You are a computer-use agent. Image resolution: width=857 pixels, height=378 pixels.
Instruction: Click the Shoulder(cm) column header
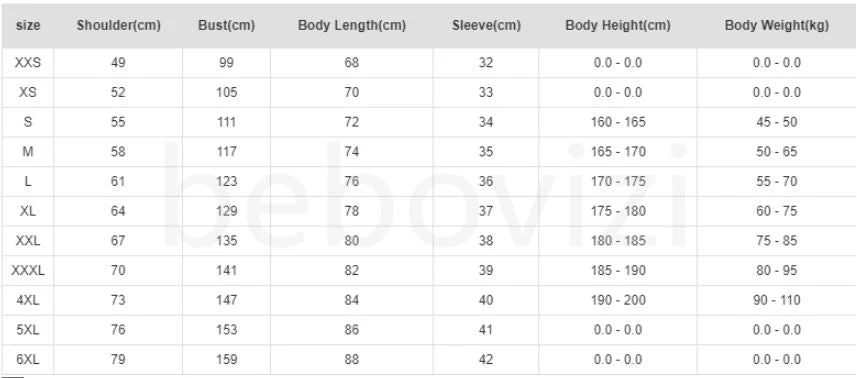coord(119,26)
